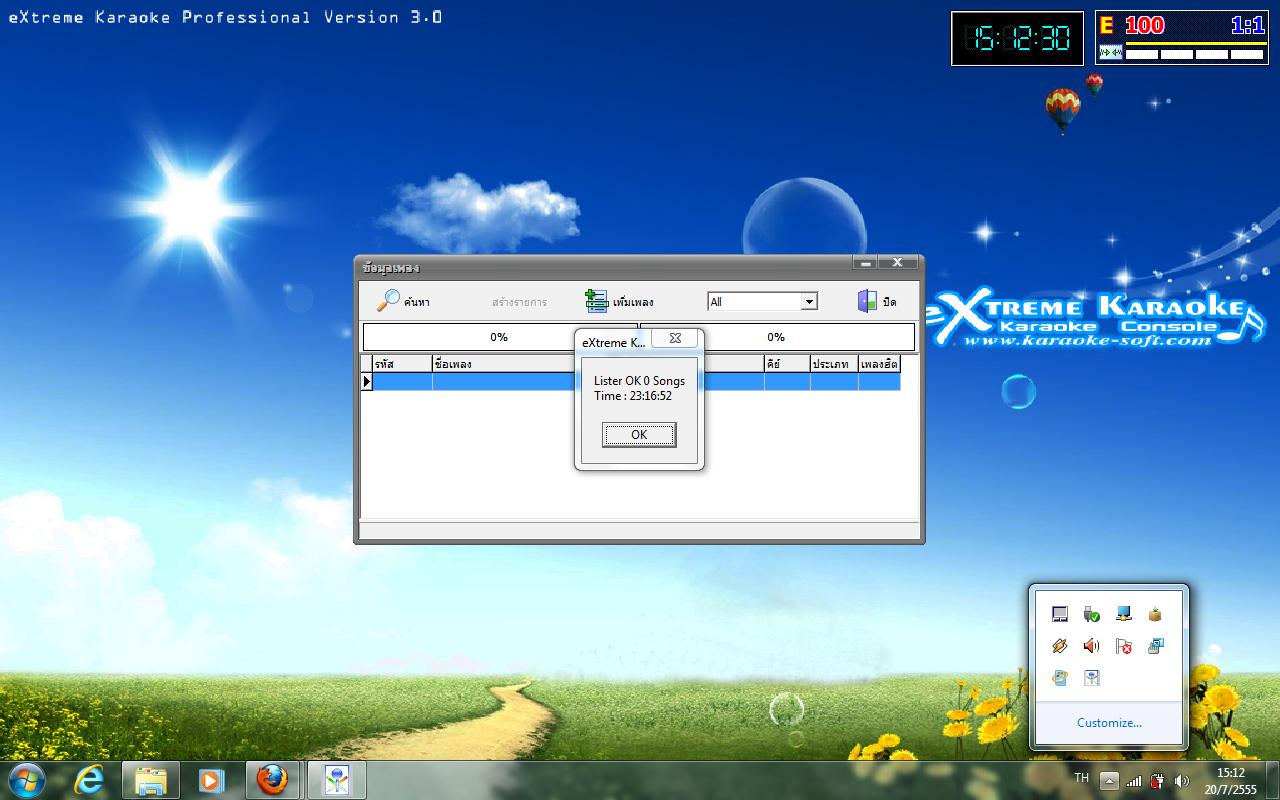The image size is (1280, 800).
Task: Click the left 0% progress bar
Action: pos(499,337)
